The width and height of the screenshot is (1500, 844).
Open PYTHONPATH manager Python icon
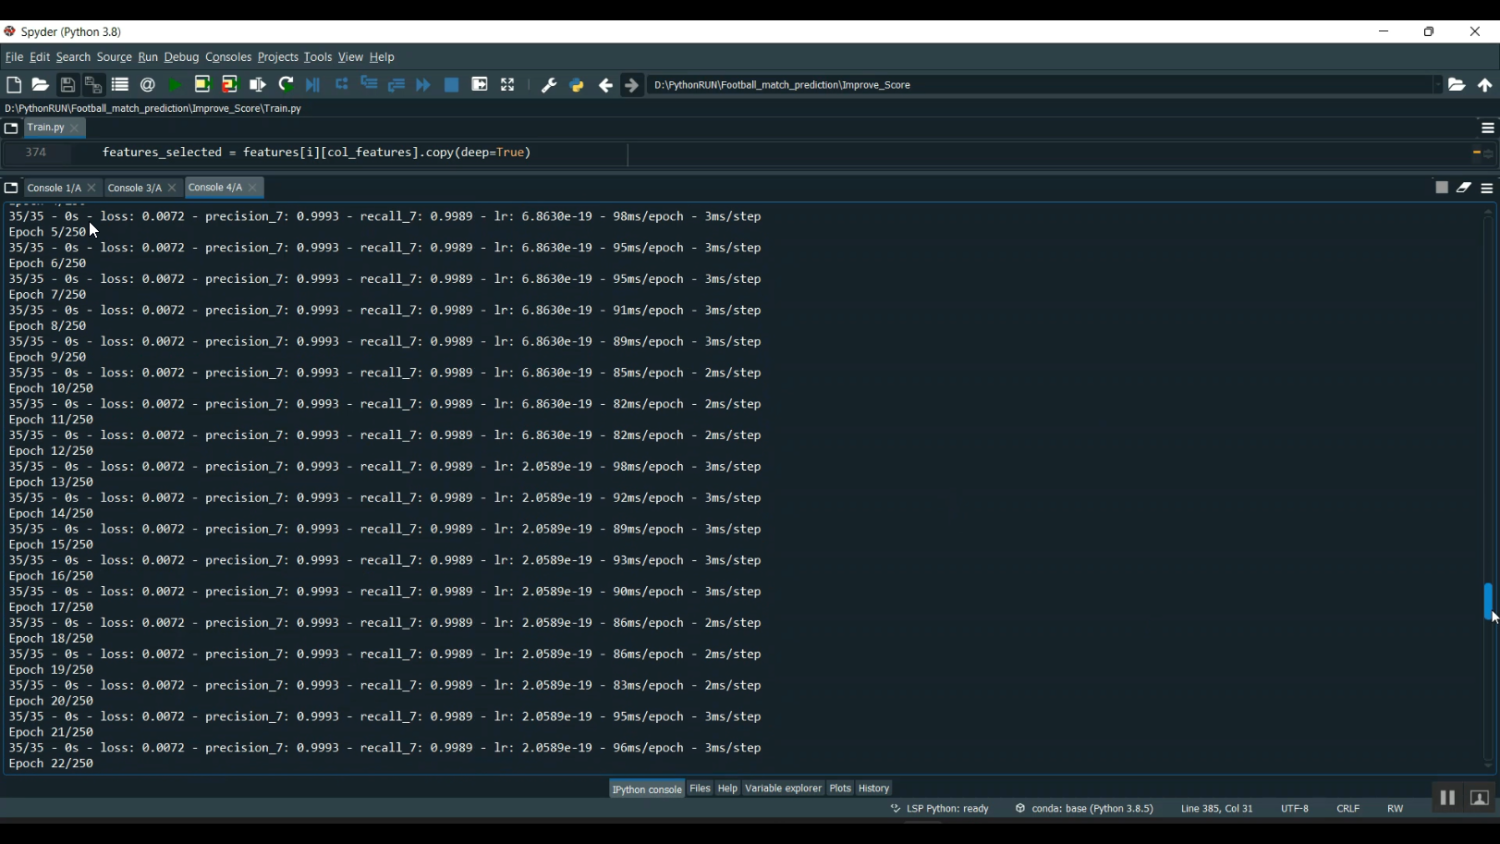577,86
